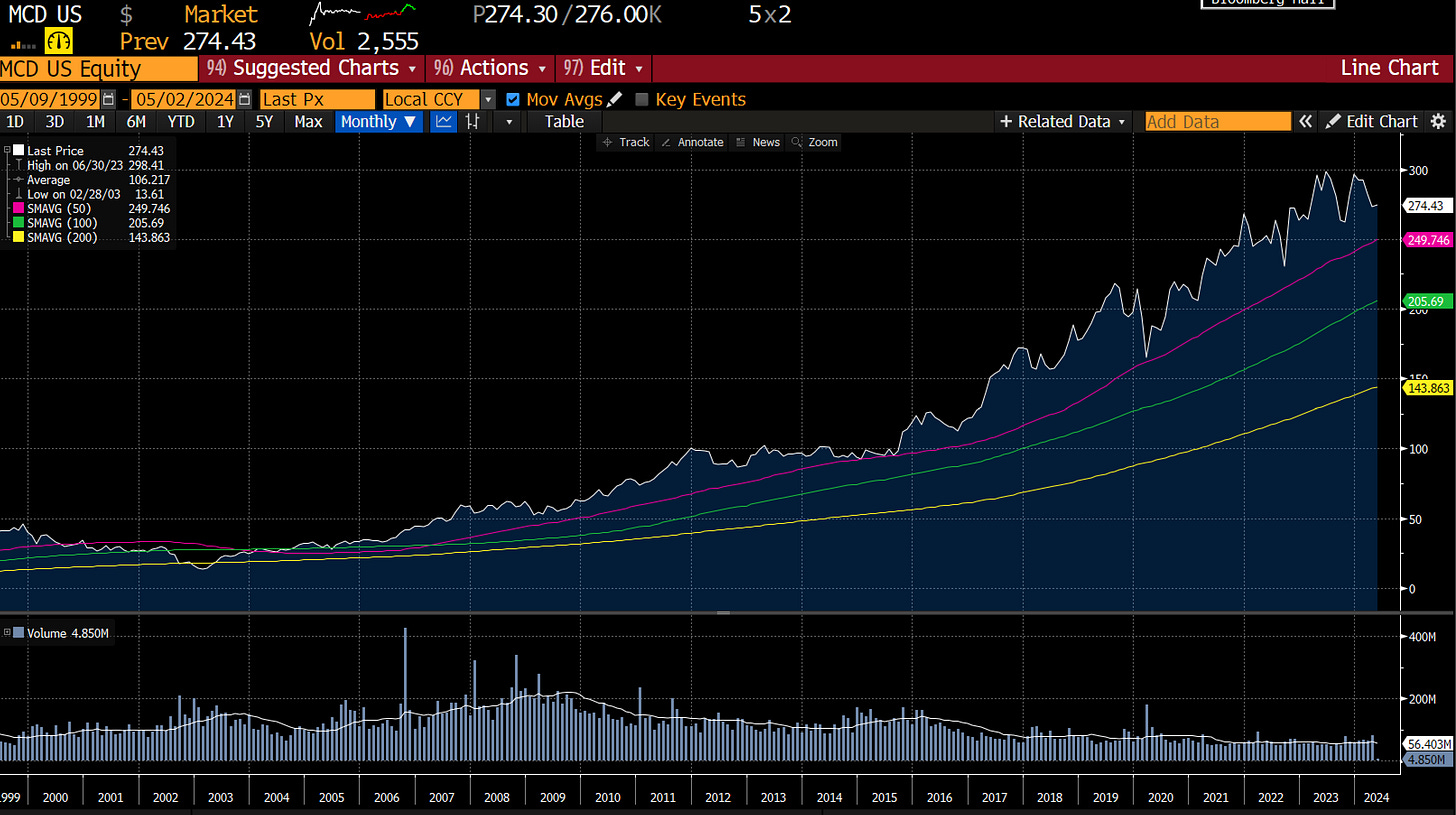Click the start date field 05/09/1999
The width and height of the screenshot is (1456, 815).
[x=50, y=99]
